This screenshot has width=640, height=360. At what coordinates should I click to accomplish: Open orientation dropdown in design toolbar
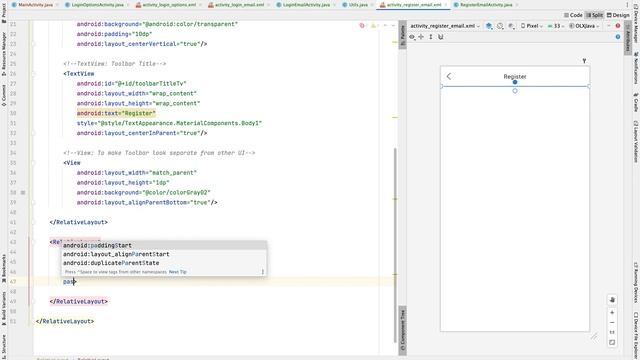tap(500, 26)
